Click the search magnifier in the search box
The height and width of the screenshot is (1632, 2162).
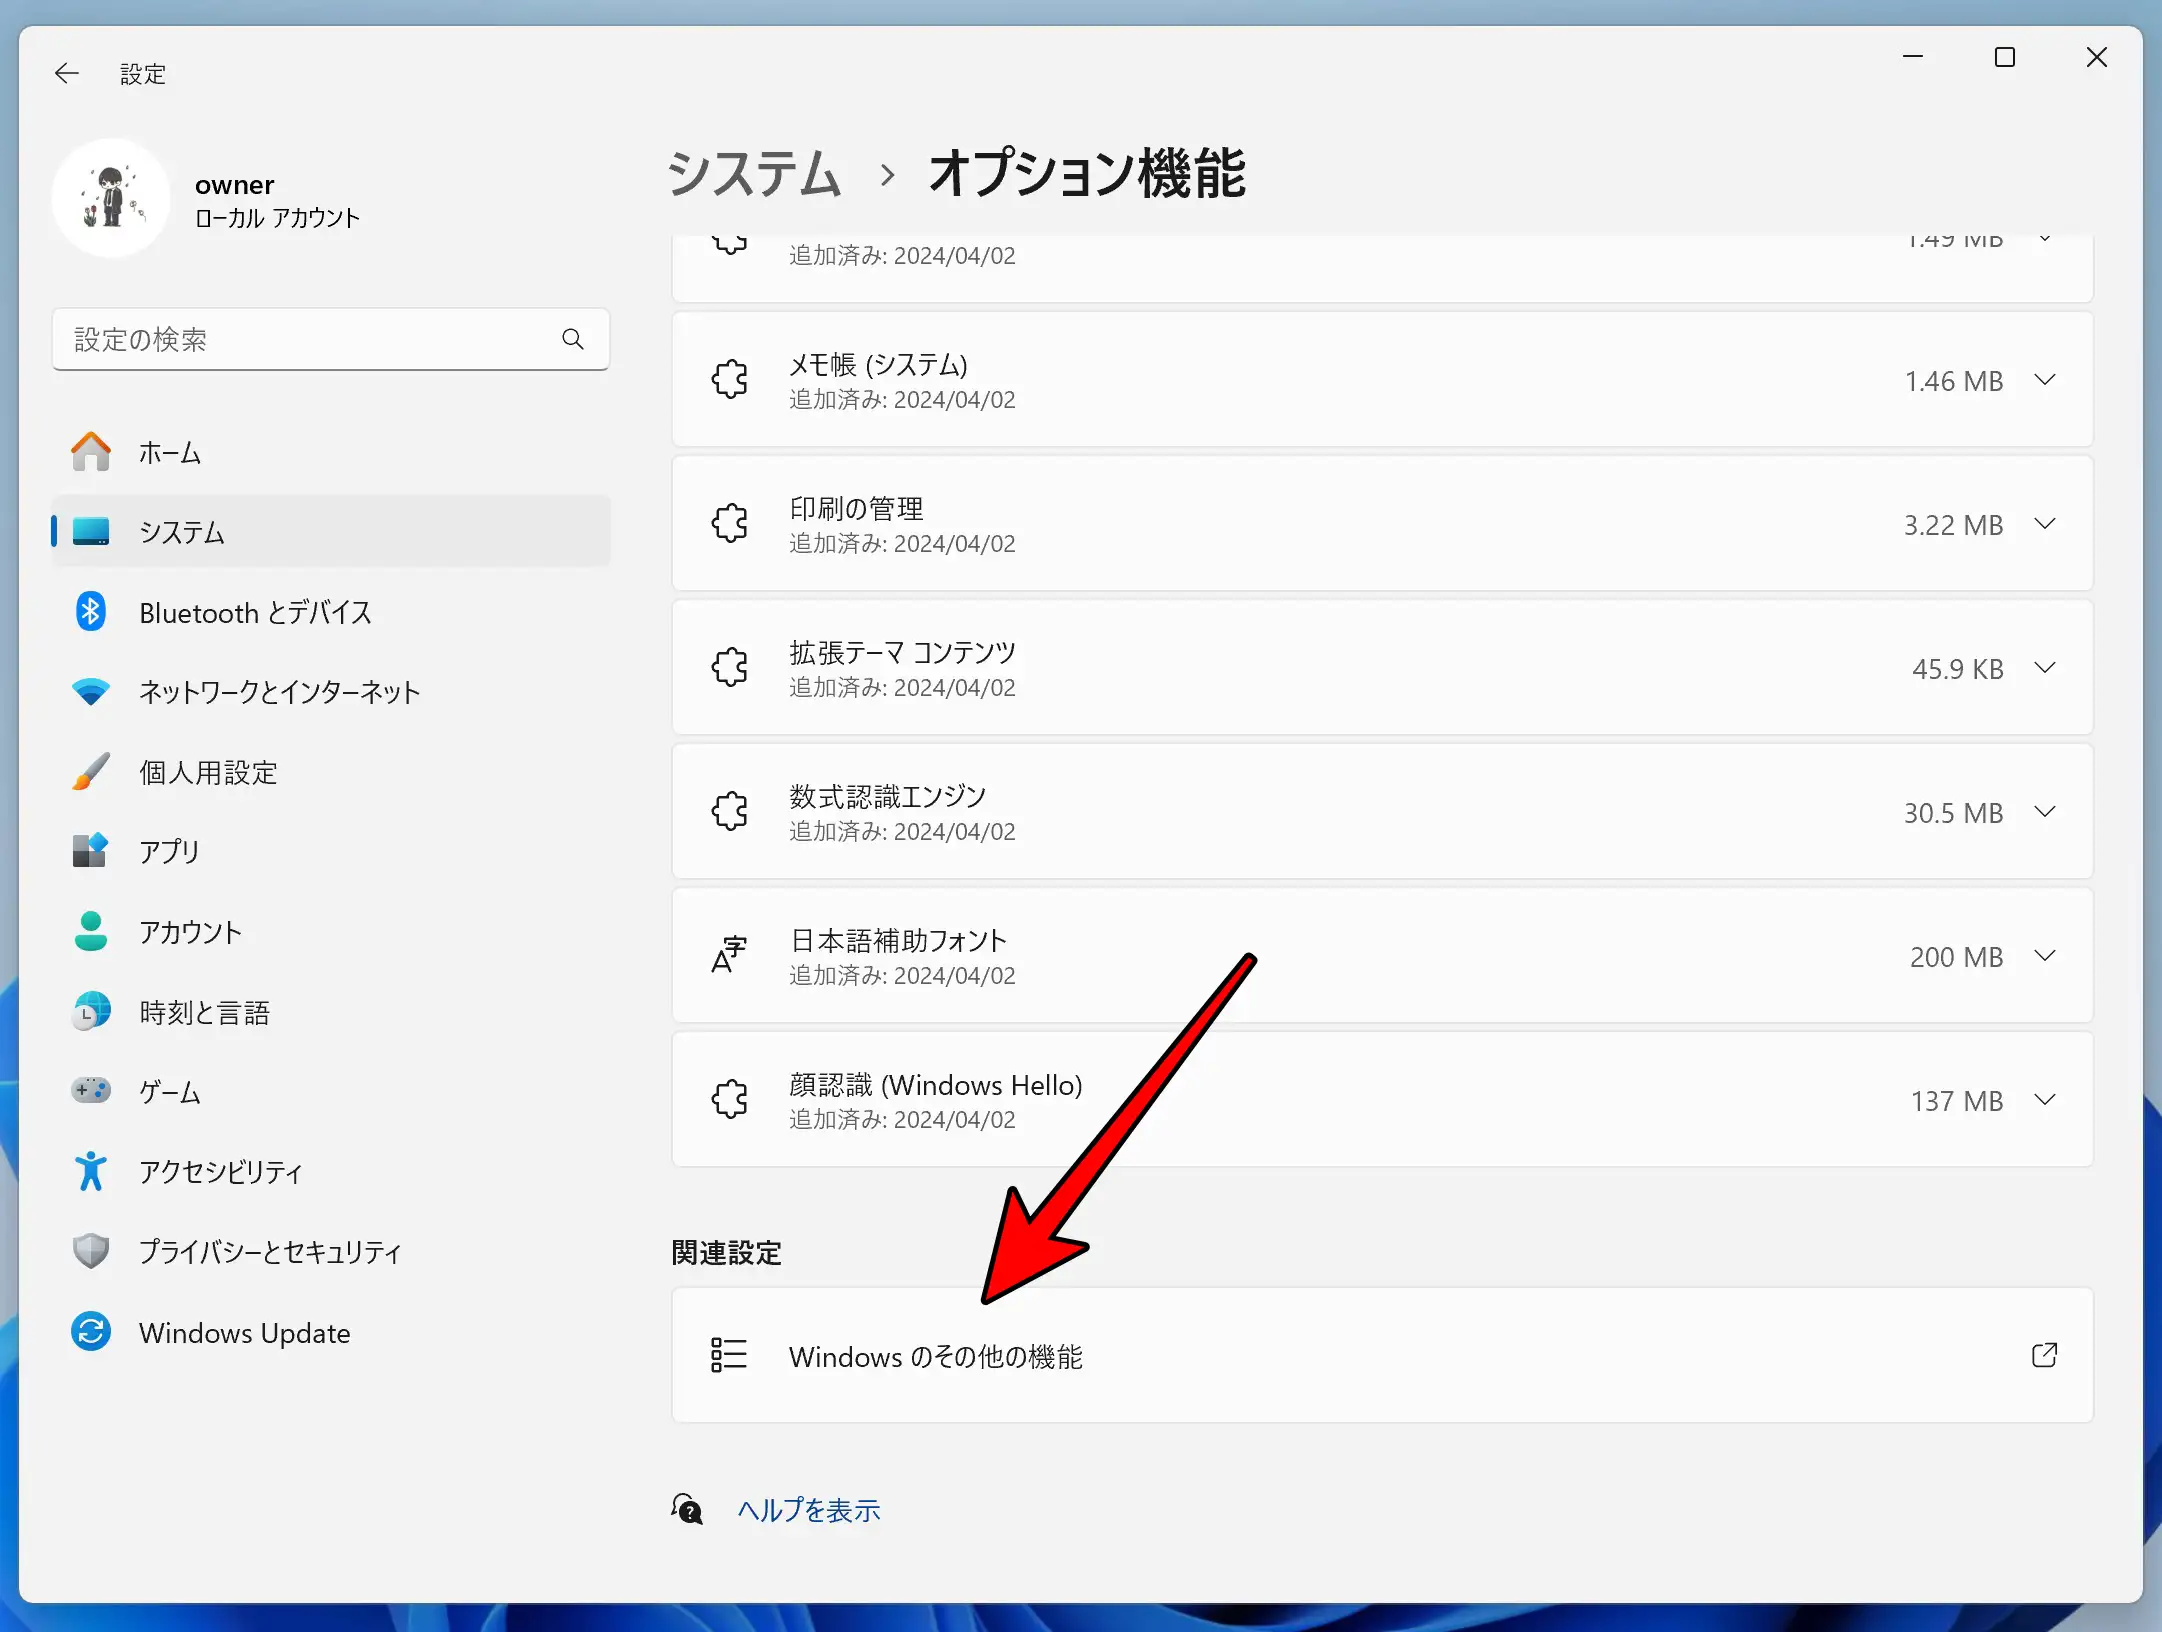(x=573, y=339)
